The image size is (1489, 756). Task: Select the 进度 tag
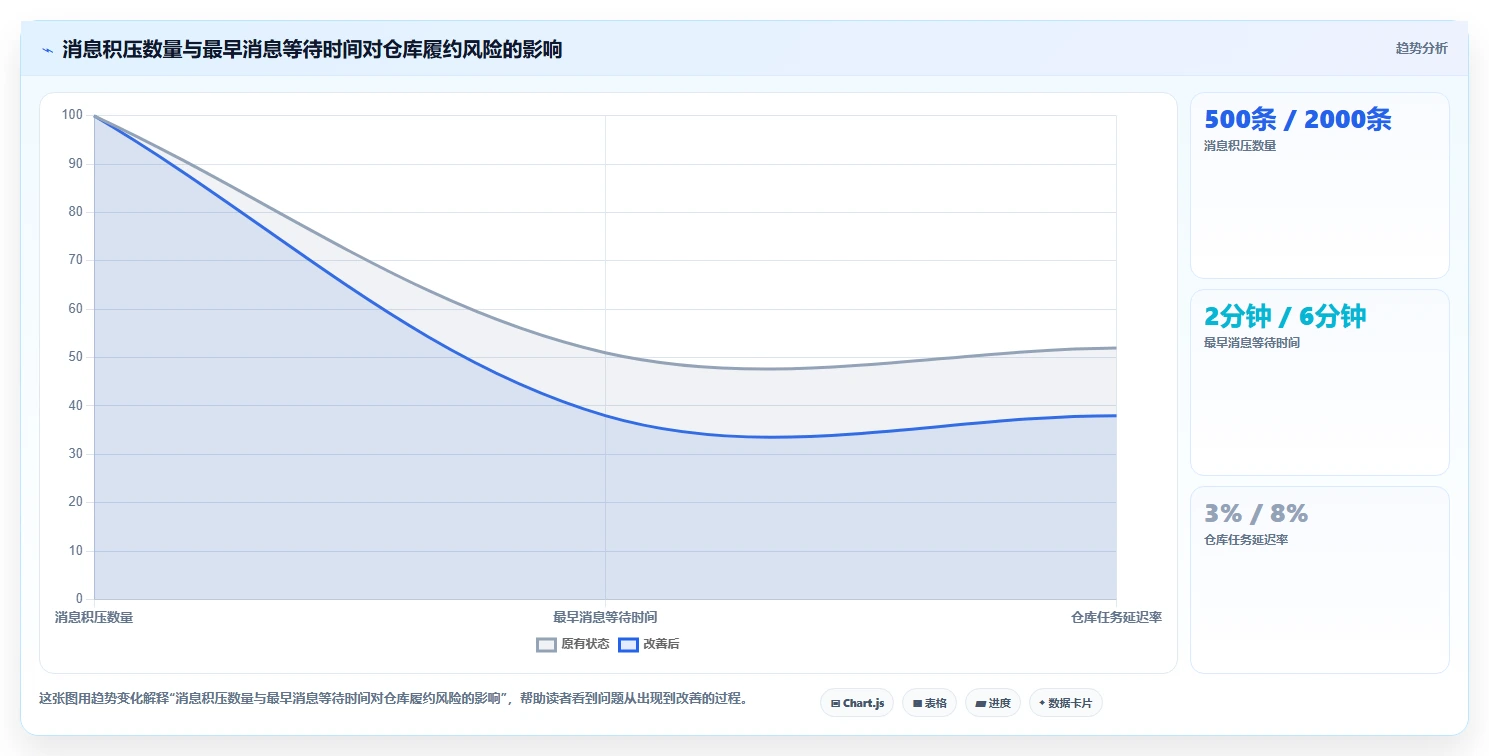click(993, 703)
